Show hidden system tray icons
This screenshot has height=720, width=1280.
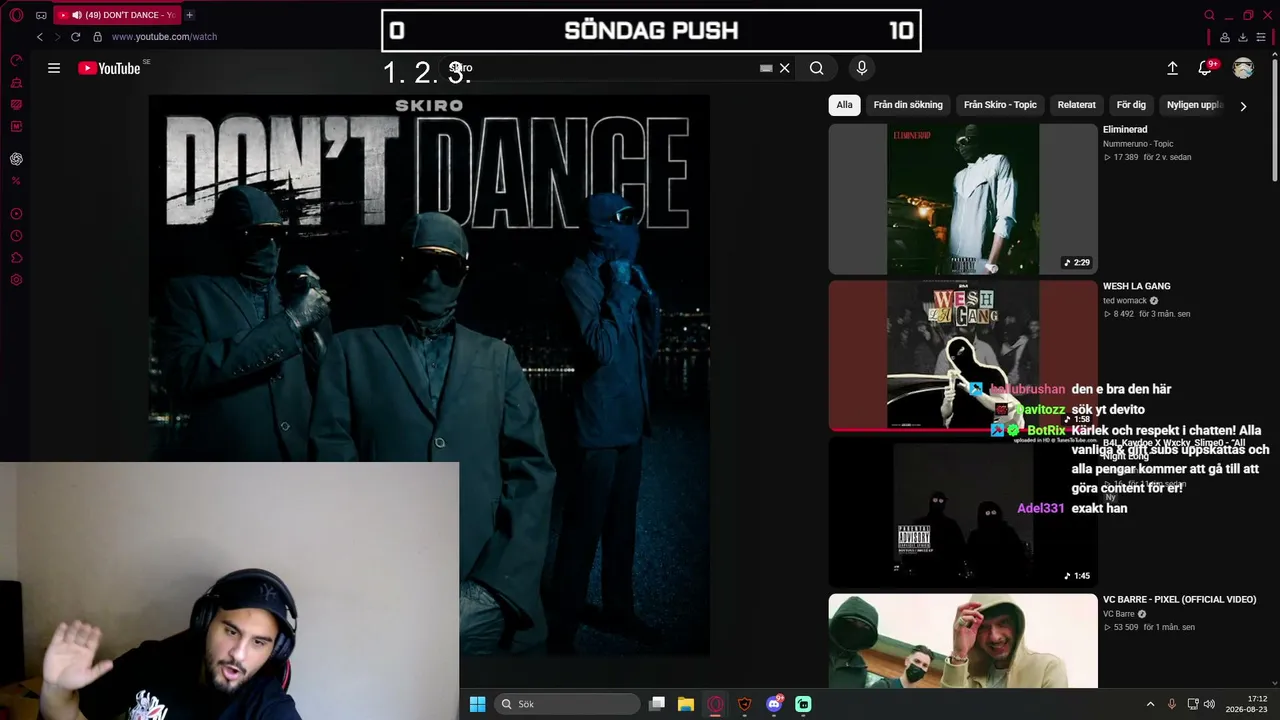[x=1150, y=704]
